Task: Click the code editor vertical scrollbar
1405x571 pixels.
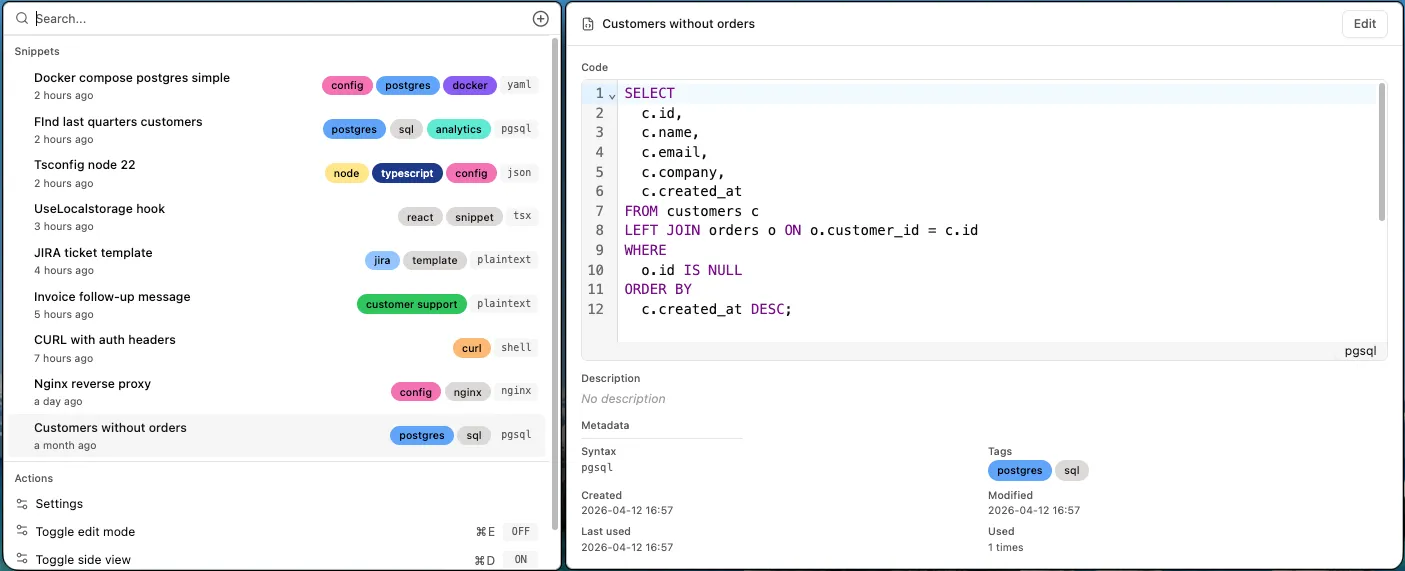Action: click(1382, 150)
